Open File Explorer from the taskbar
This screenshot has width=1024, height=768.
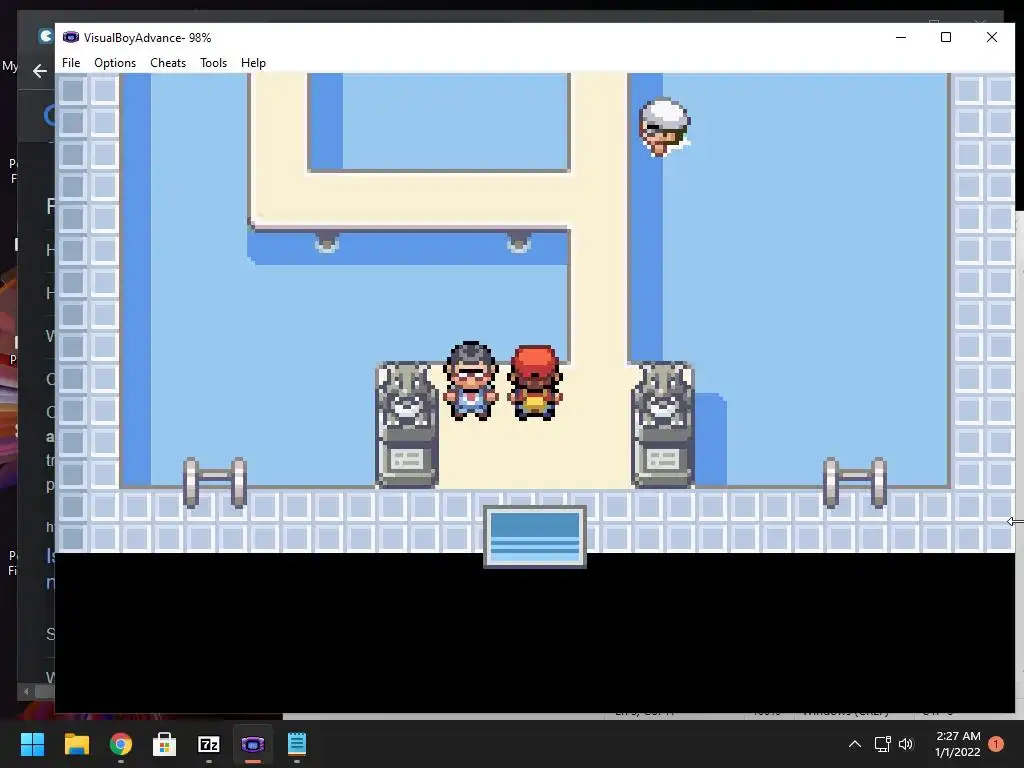pos(76,744)
